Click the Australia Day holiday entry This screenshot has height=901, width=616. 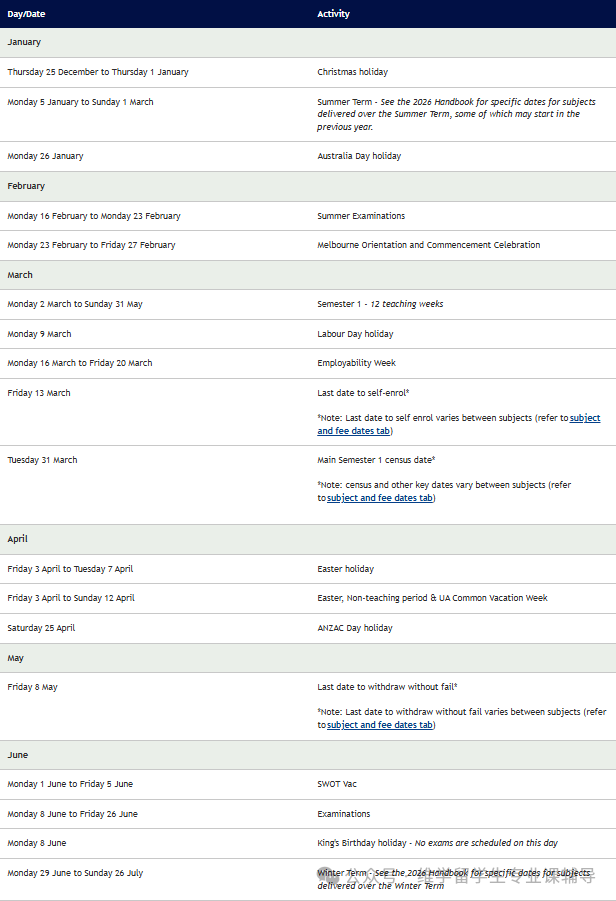359,156
